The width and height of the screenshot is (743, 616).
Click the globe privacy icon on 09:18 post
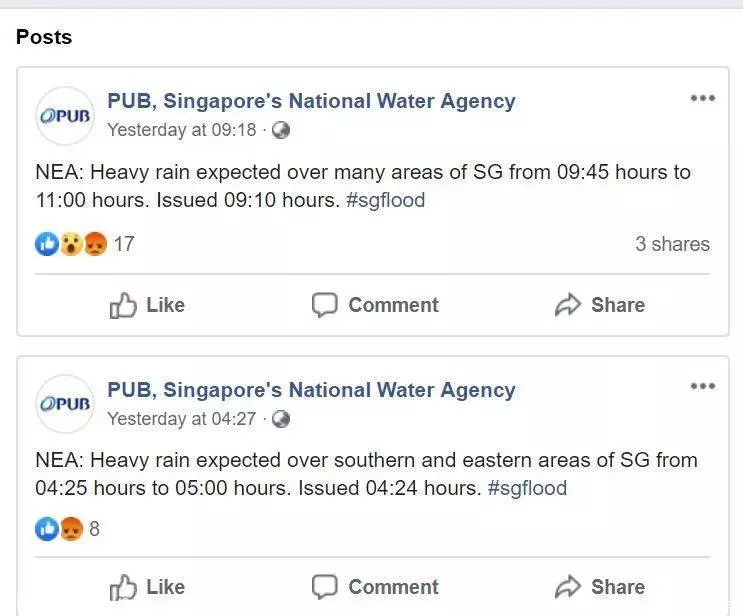click(281, 130)
